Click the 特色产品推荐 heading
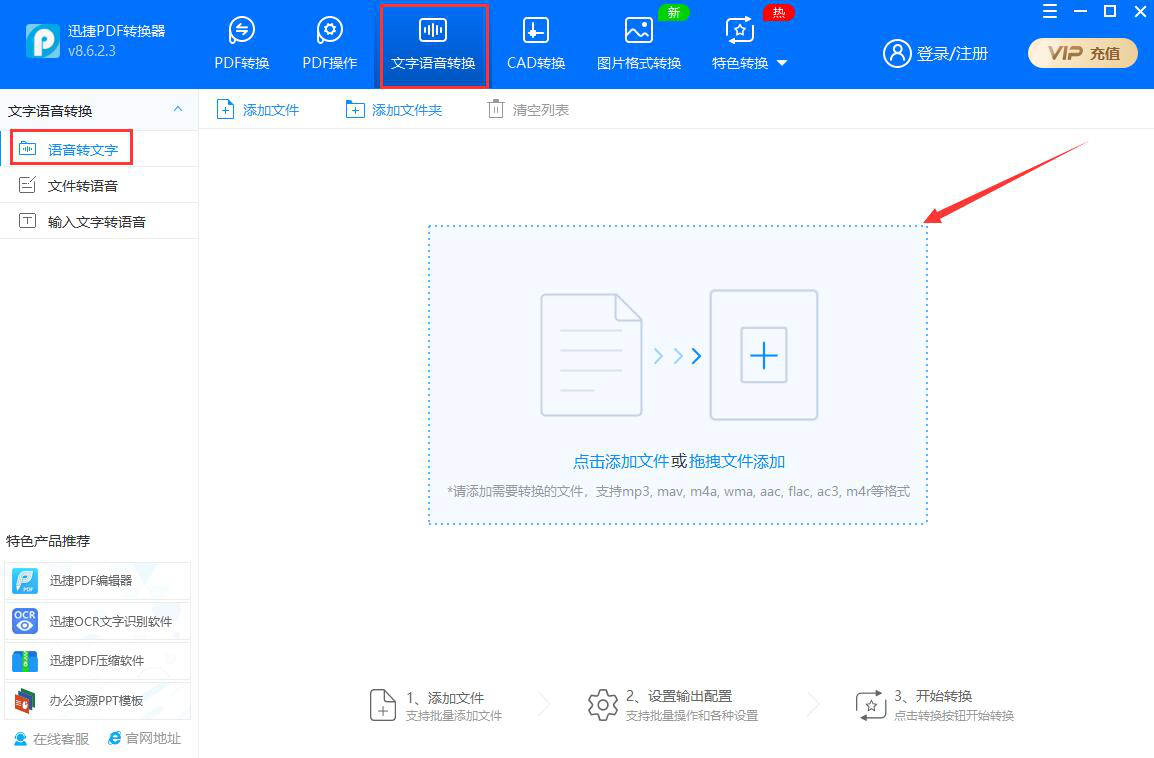The image size is (1154, 758). [x=49, y=541]
